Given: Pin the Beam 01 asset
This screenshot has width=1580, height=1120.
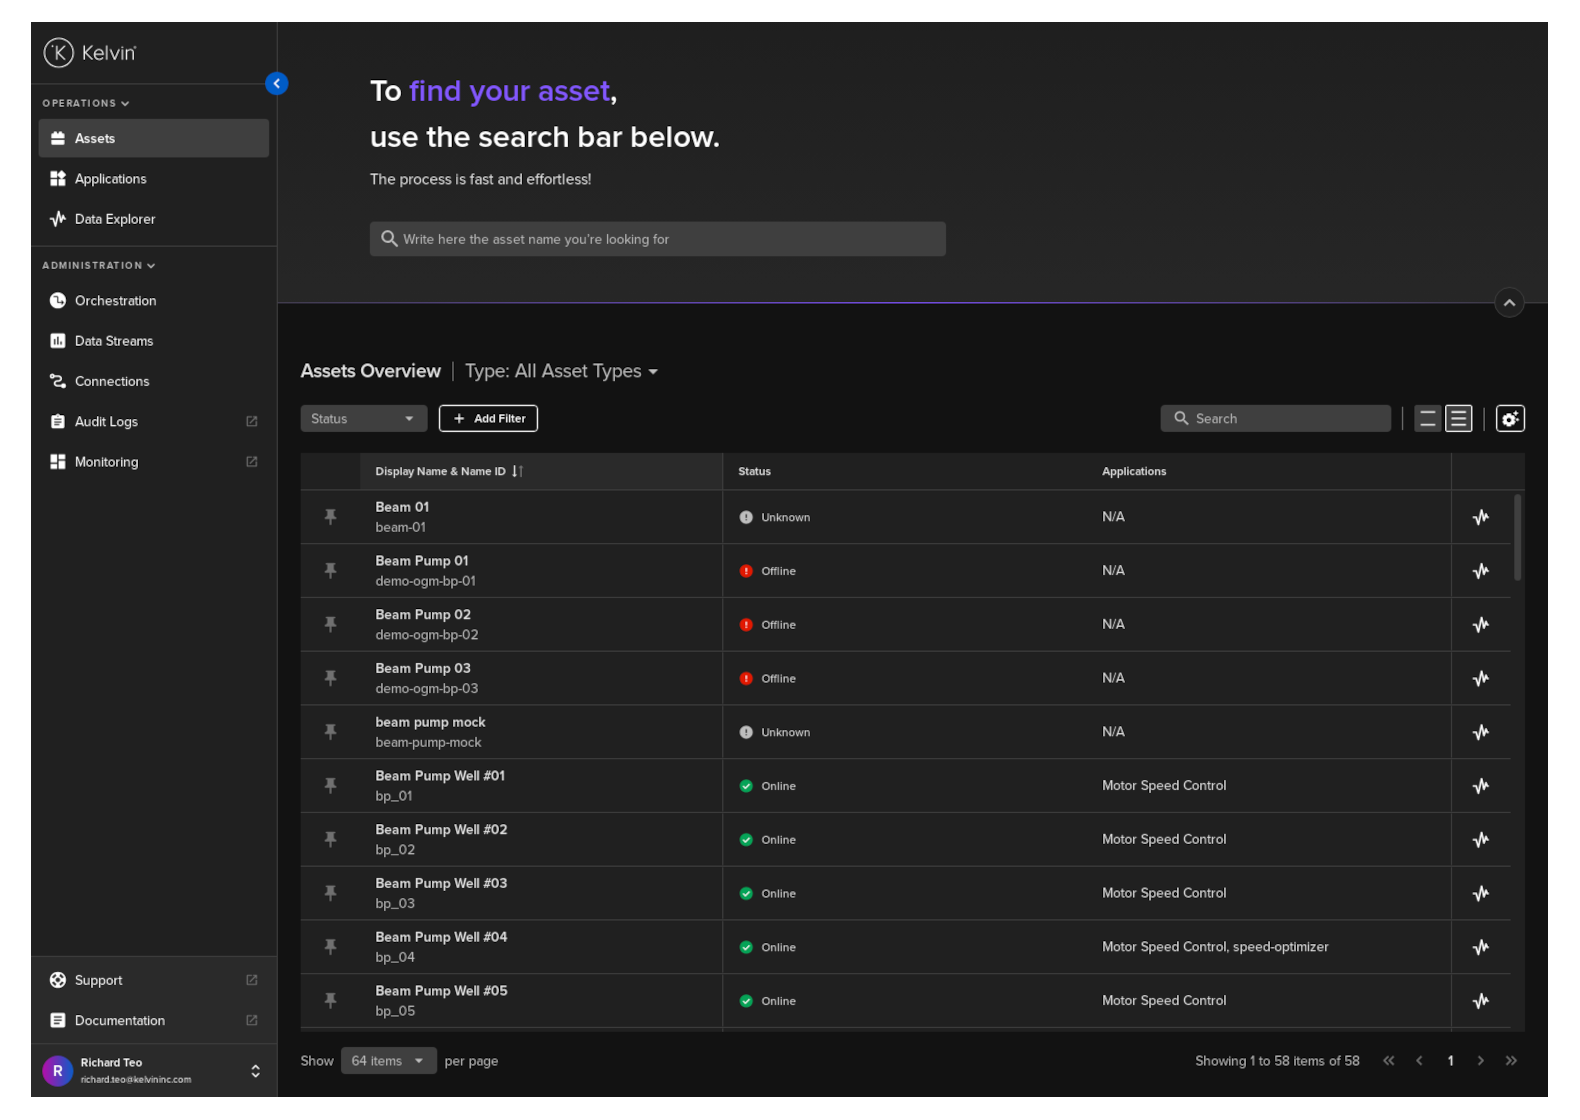Looking at the screenshot, I should coord(330,517).
